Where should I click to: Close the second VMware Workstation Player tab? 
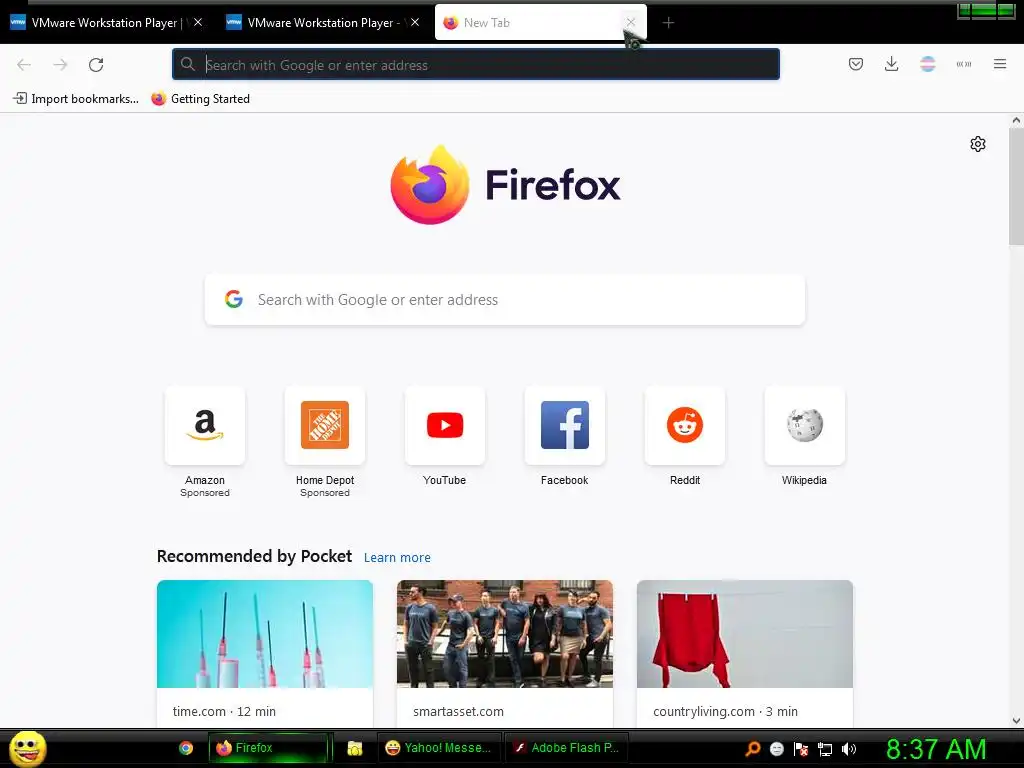coord(415,22)
